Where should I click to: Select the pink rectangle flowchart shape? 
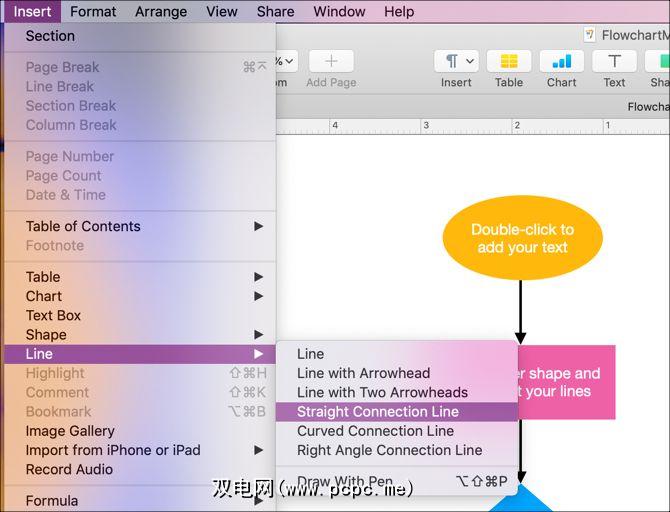(x=567, y=382)
